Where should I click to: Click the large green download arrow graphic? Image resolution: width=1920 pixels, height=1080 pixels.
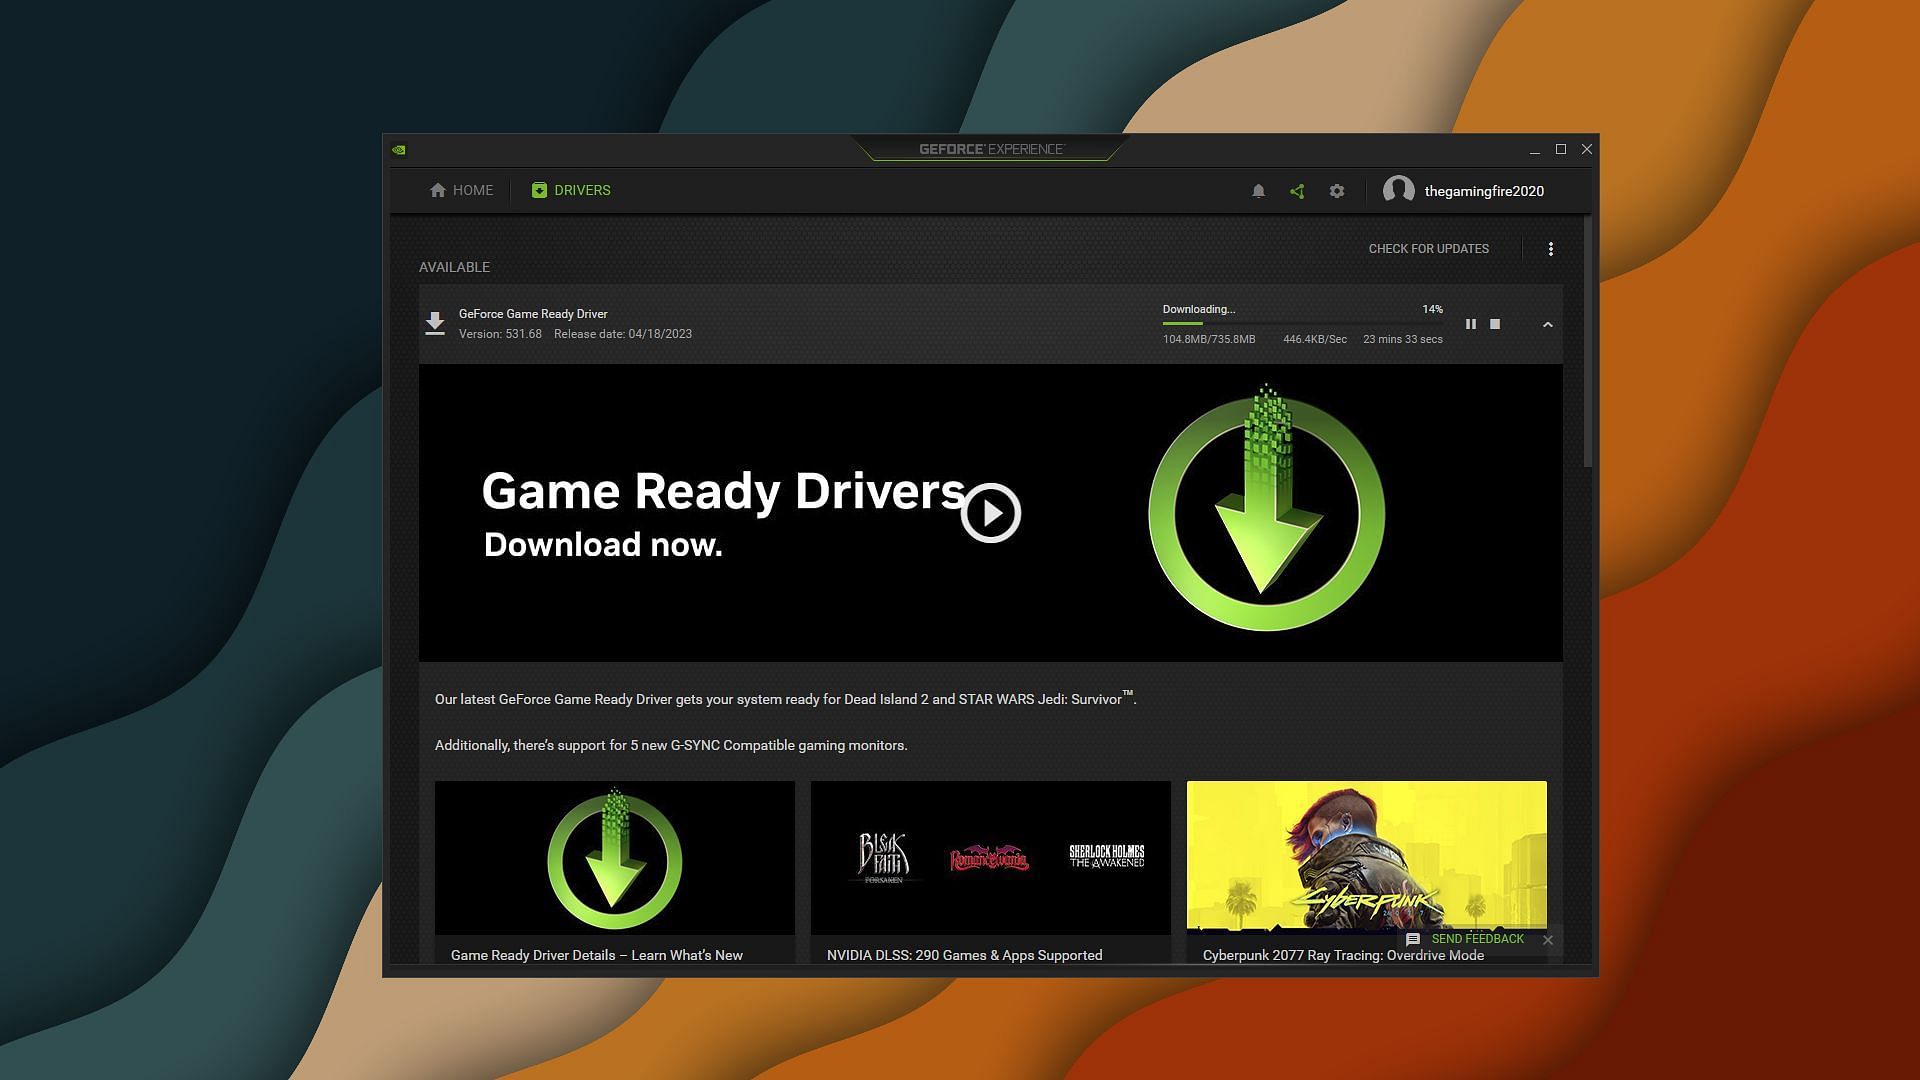(1266, 508)
